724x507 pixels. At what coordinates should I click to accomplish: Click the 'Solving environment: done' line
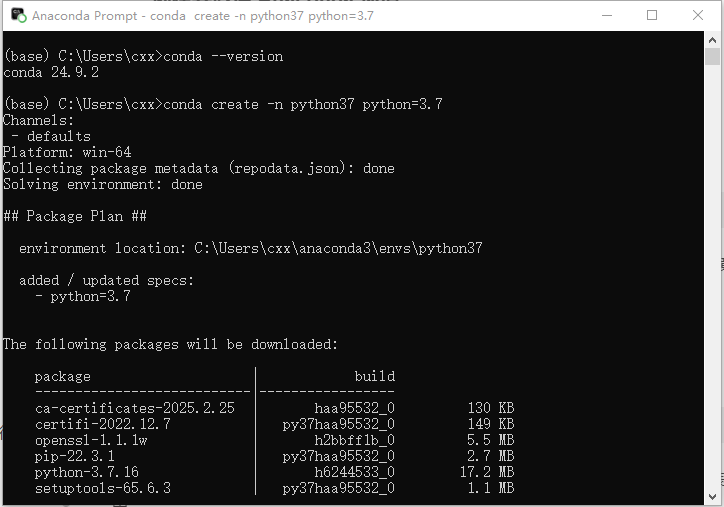click(103, 184)
